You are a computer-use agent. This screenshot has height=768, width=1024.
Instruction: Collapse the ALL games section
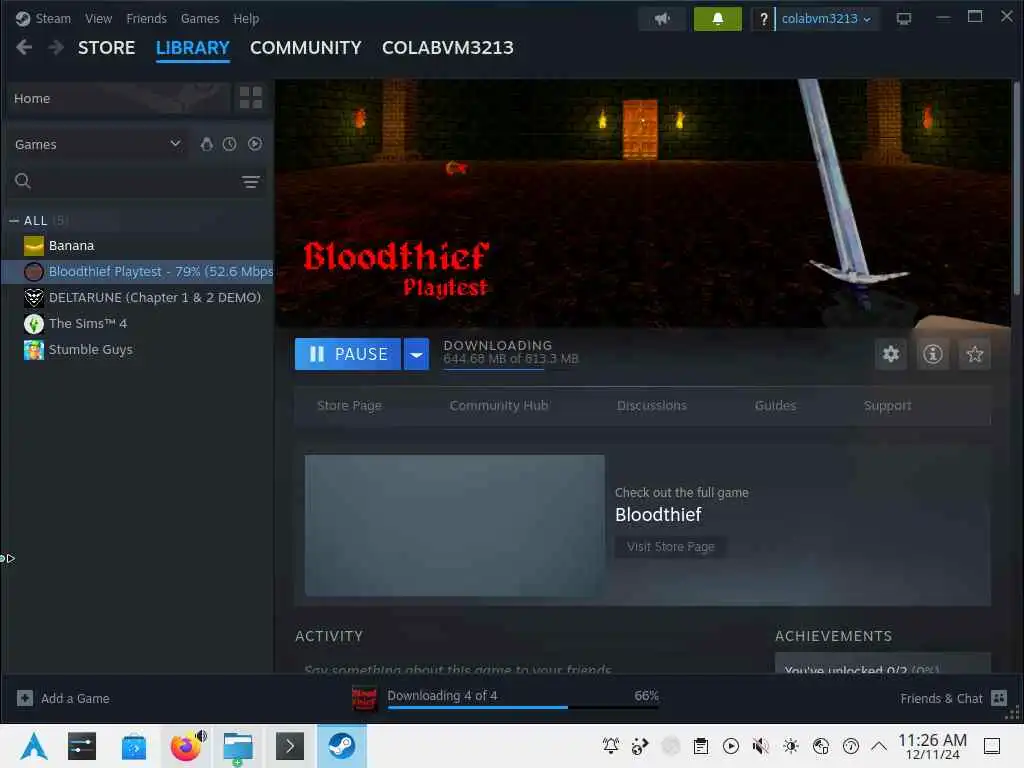click(14, 221)
